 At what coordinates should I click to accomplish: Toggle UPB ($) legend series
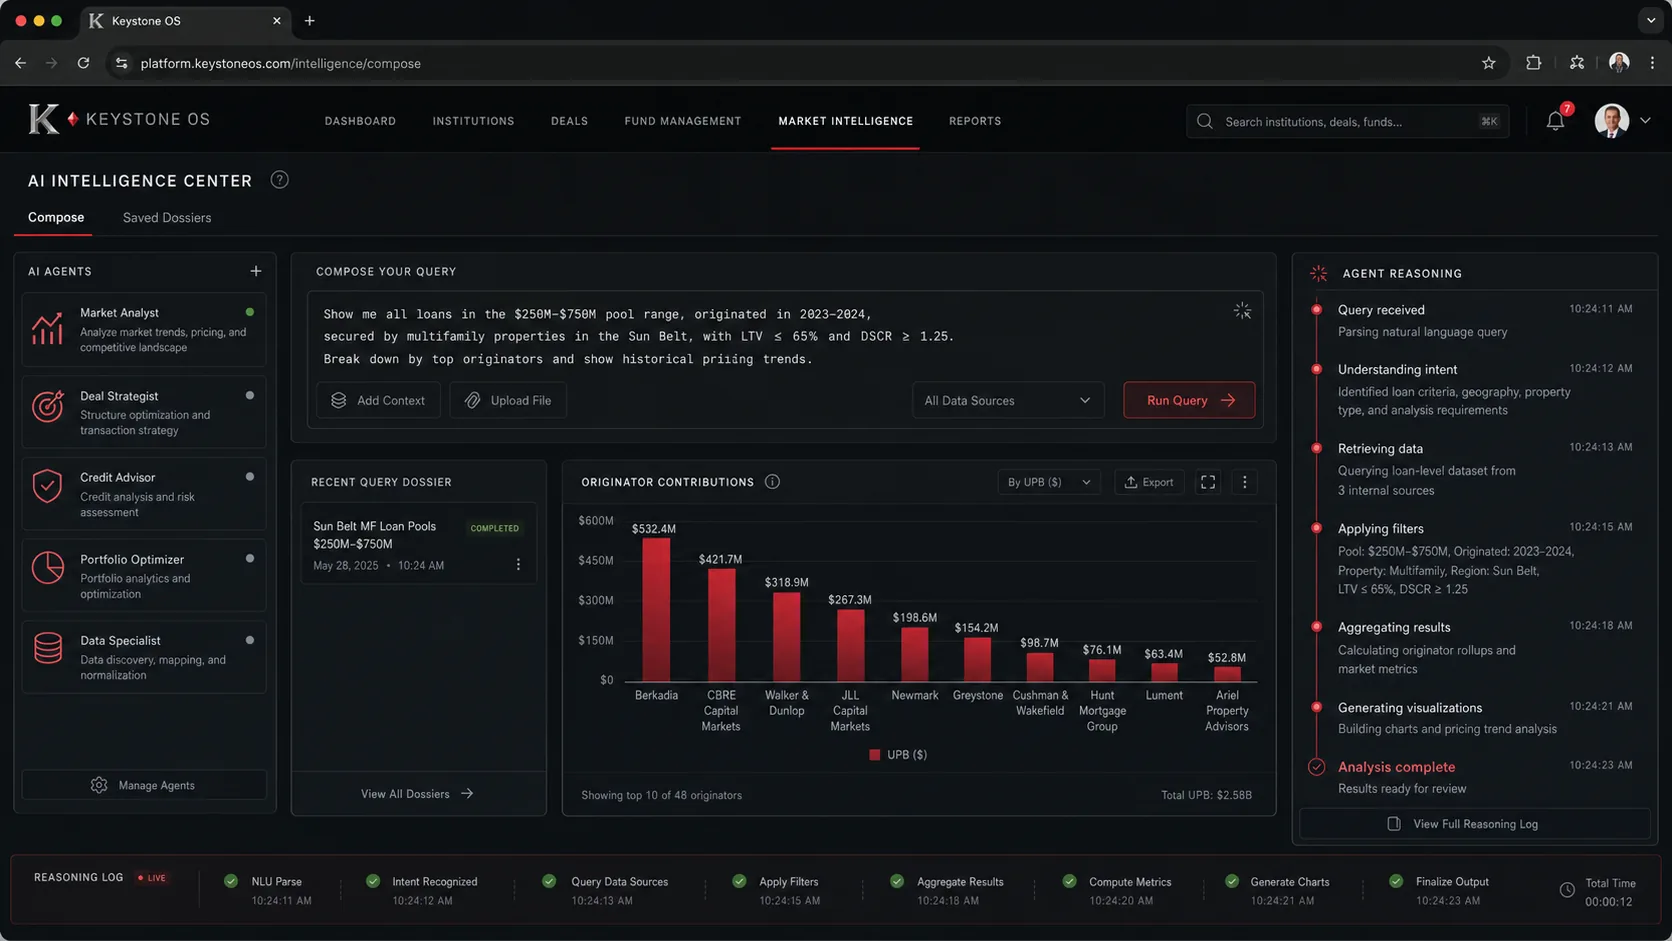898,755
